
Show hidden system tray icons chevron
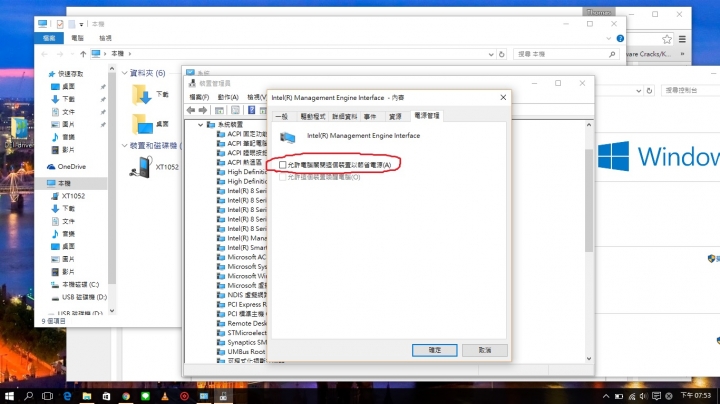tap(606, 396)
